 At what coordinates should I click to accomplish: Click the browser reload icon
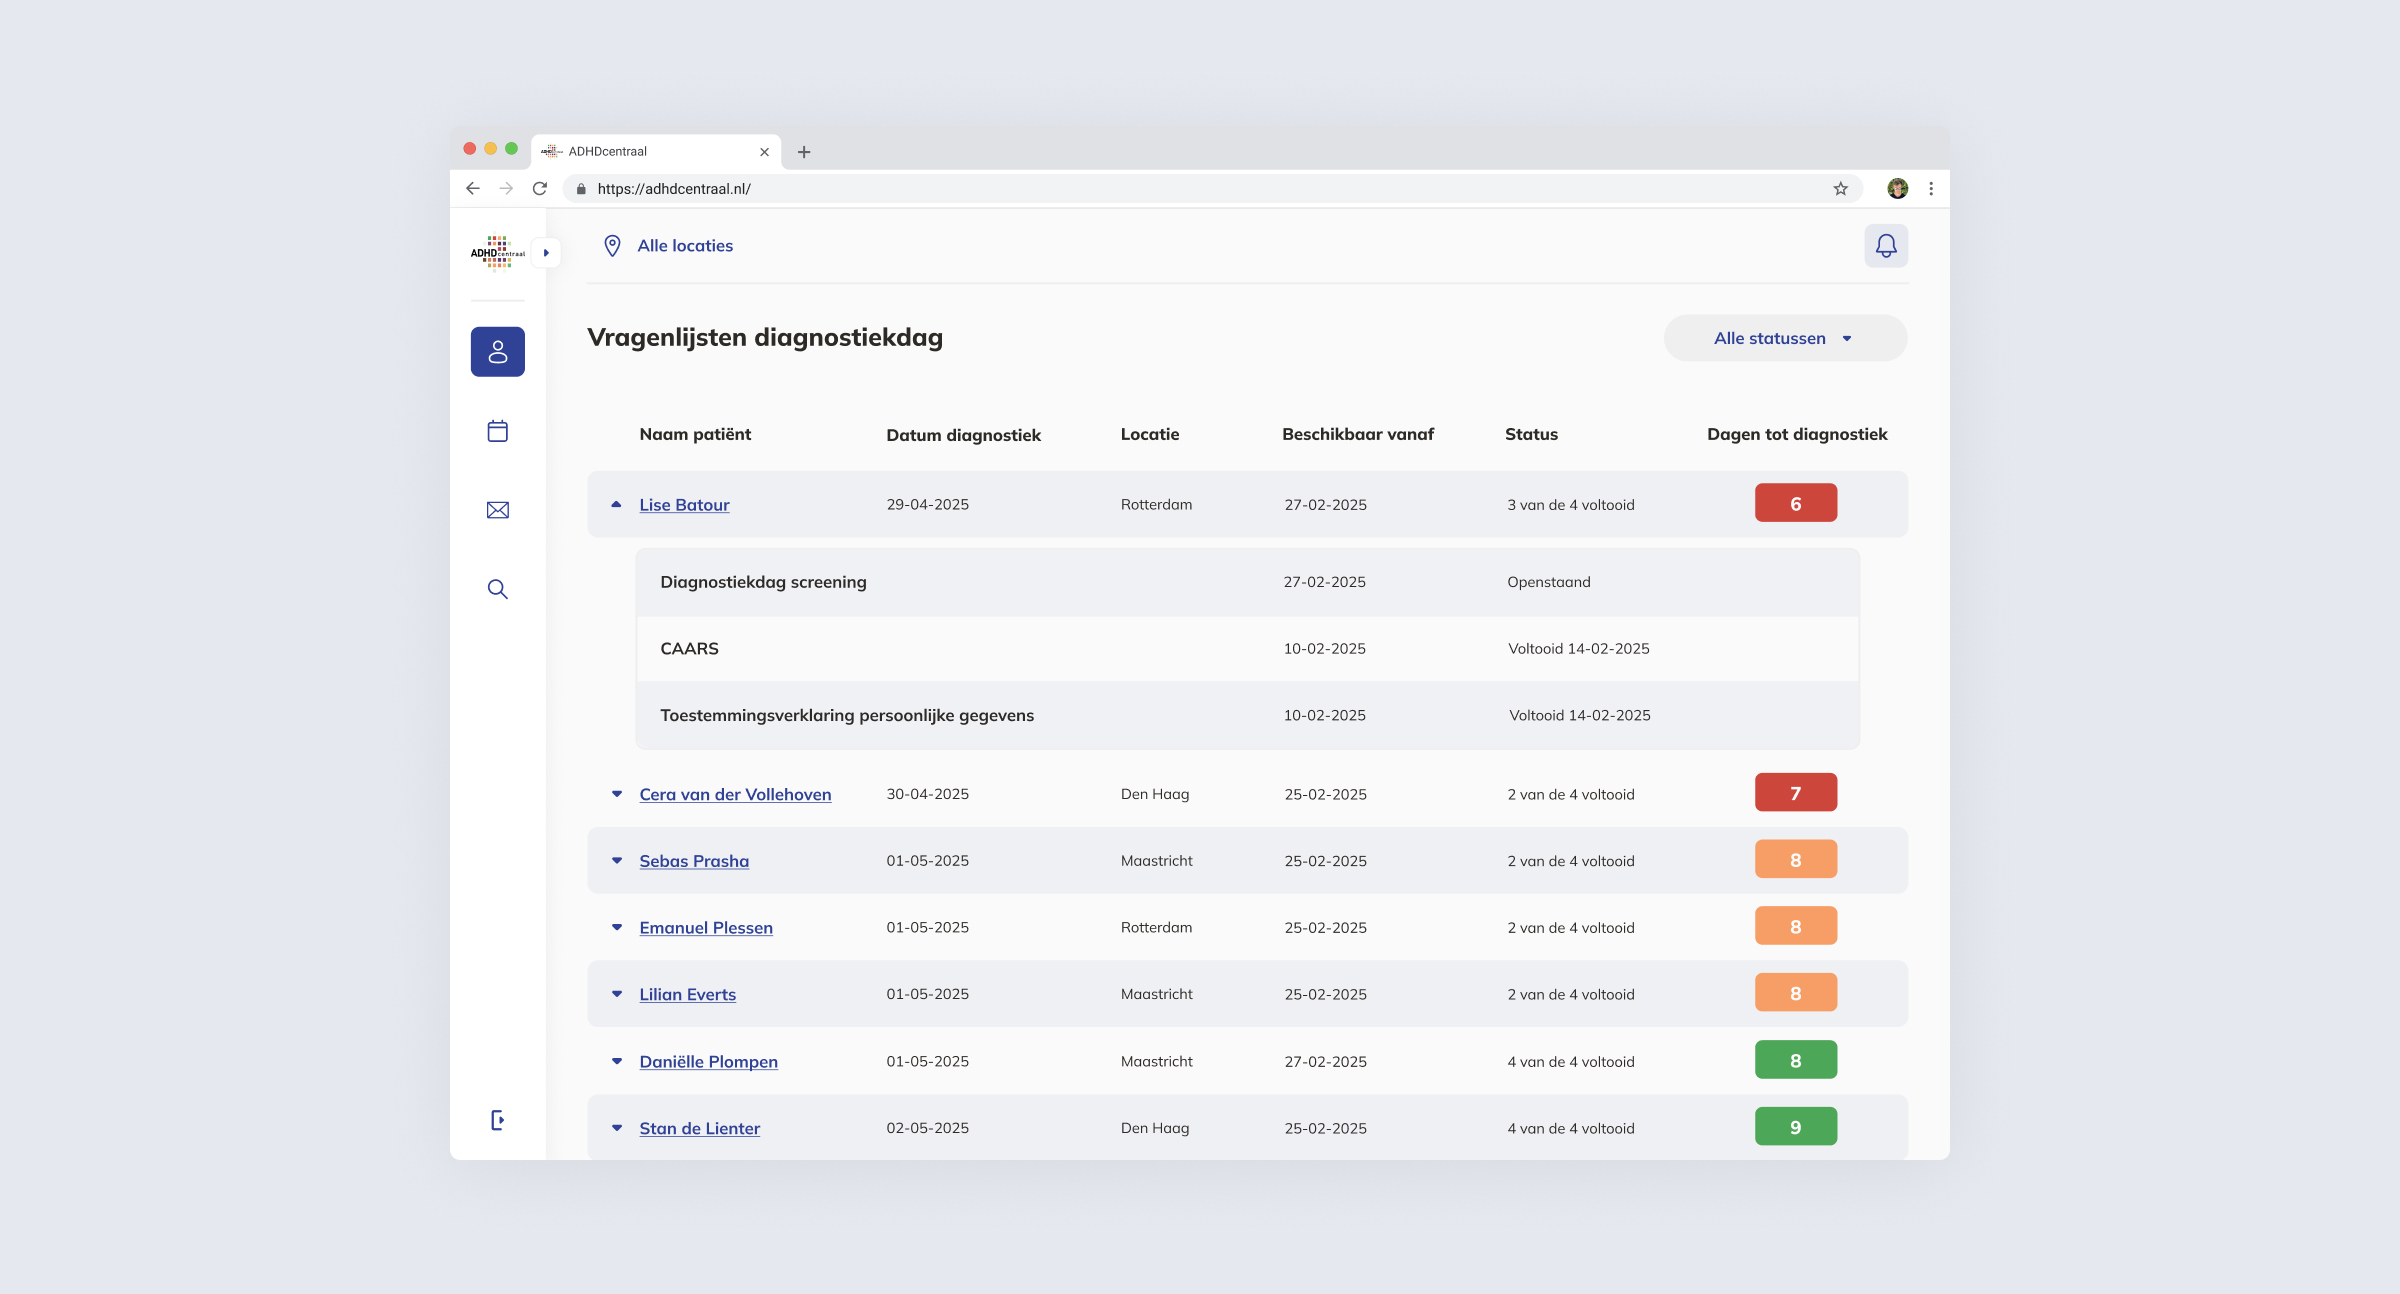click(x=540, y=189)
